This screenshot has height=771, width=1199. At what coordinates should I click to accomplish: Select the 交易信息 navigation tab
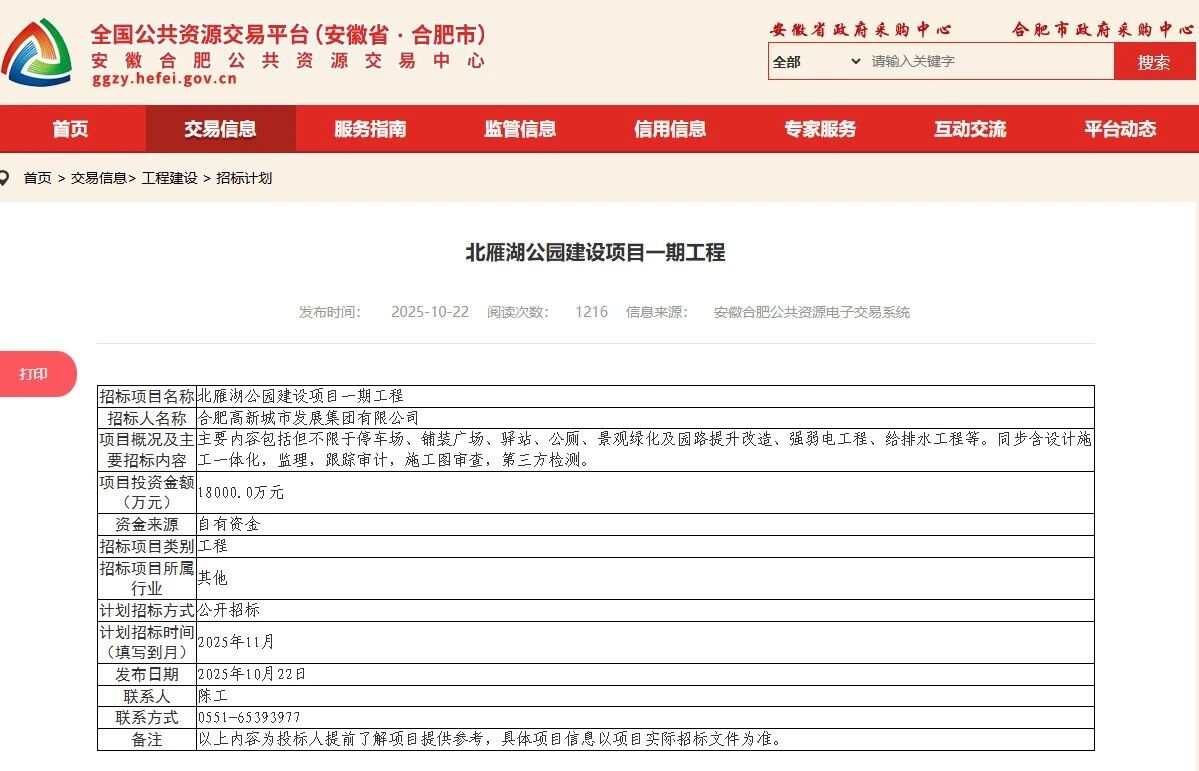[220, 129]
